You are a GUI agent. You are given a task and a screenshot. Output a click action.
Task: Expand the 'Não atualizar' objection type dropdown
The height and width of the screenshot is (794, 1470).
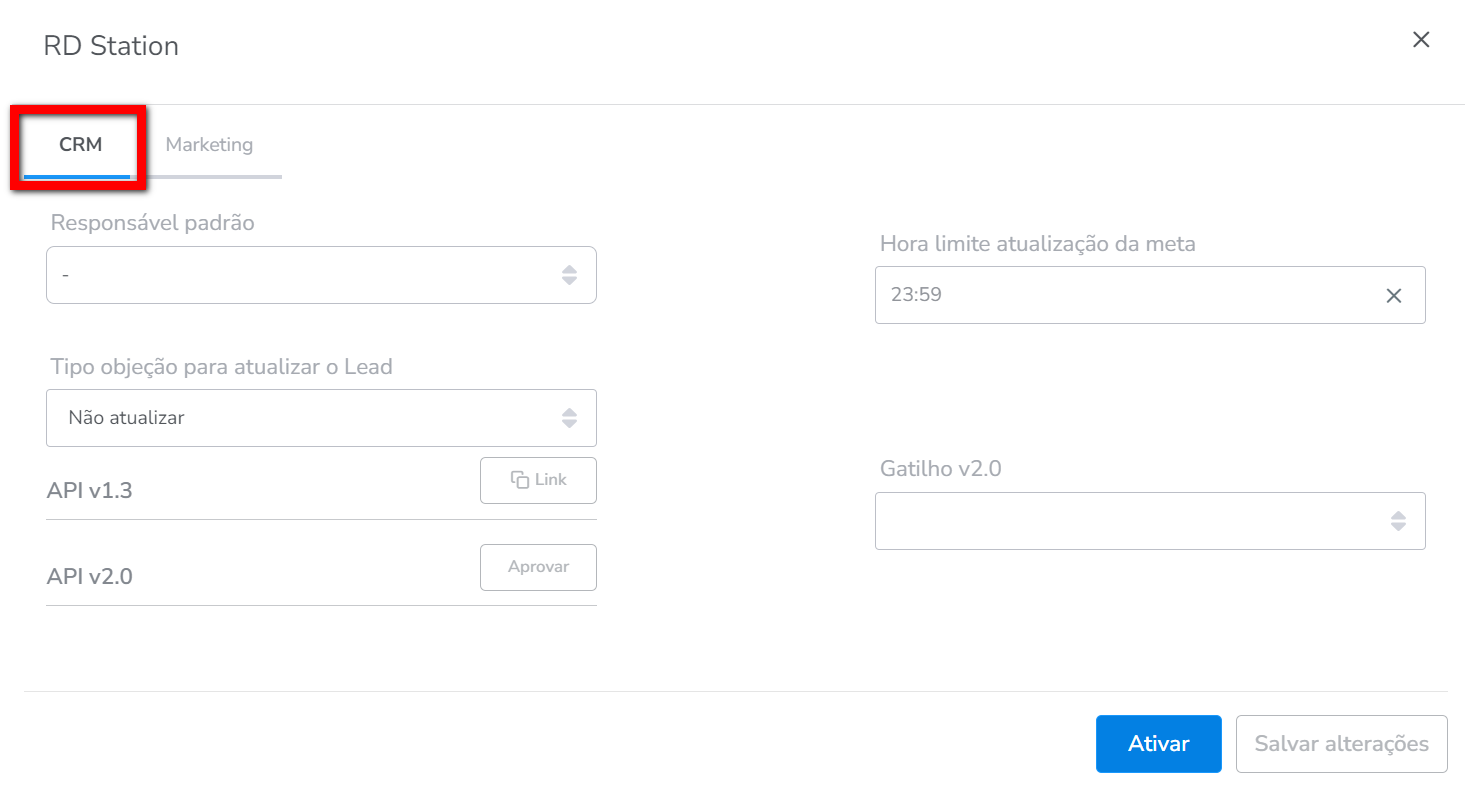pyautogui.click(x=320, y=418)
